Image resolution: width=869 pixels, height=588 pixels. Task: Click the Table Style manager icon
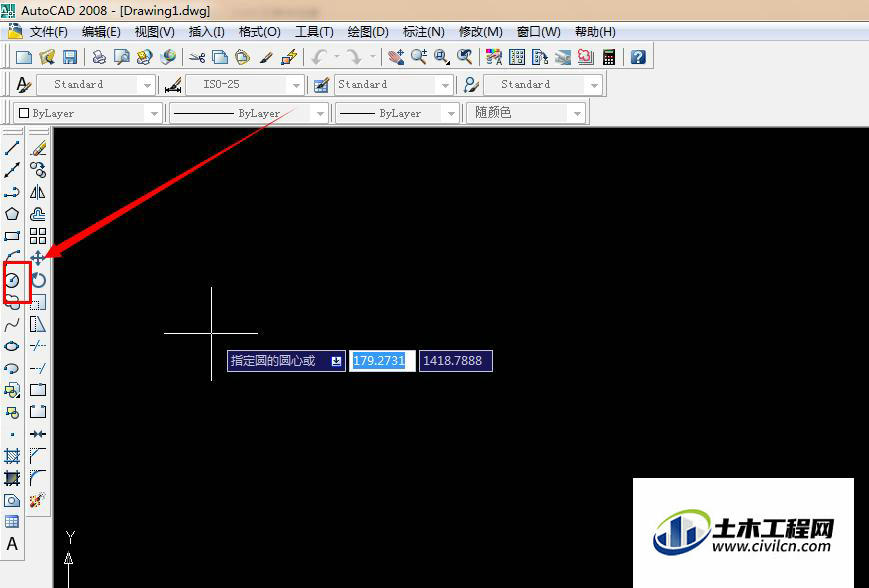click(x=321, y=85)
